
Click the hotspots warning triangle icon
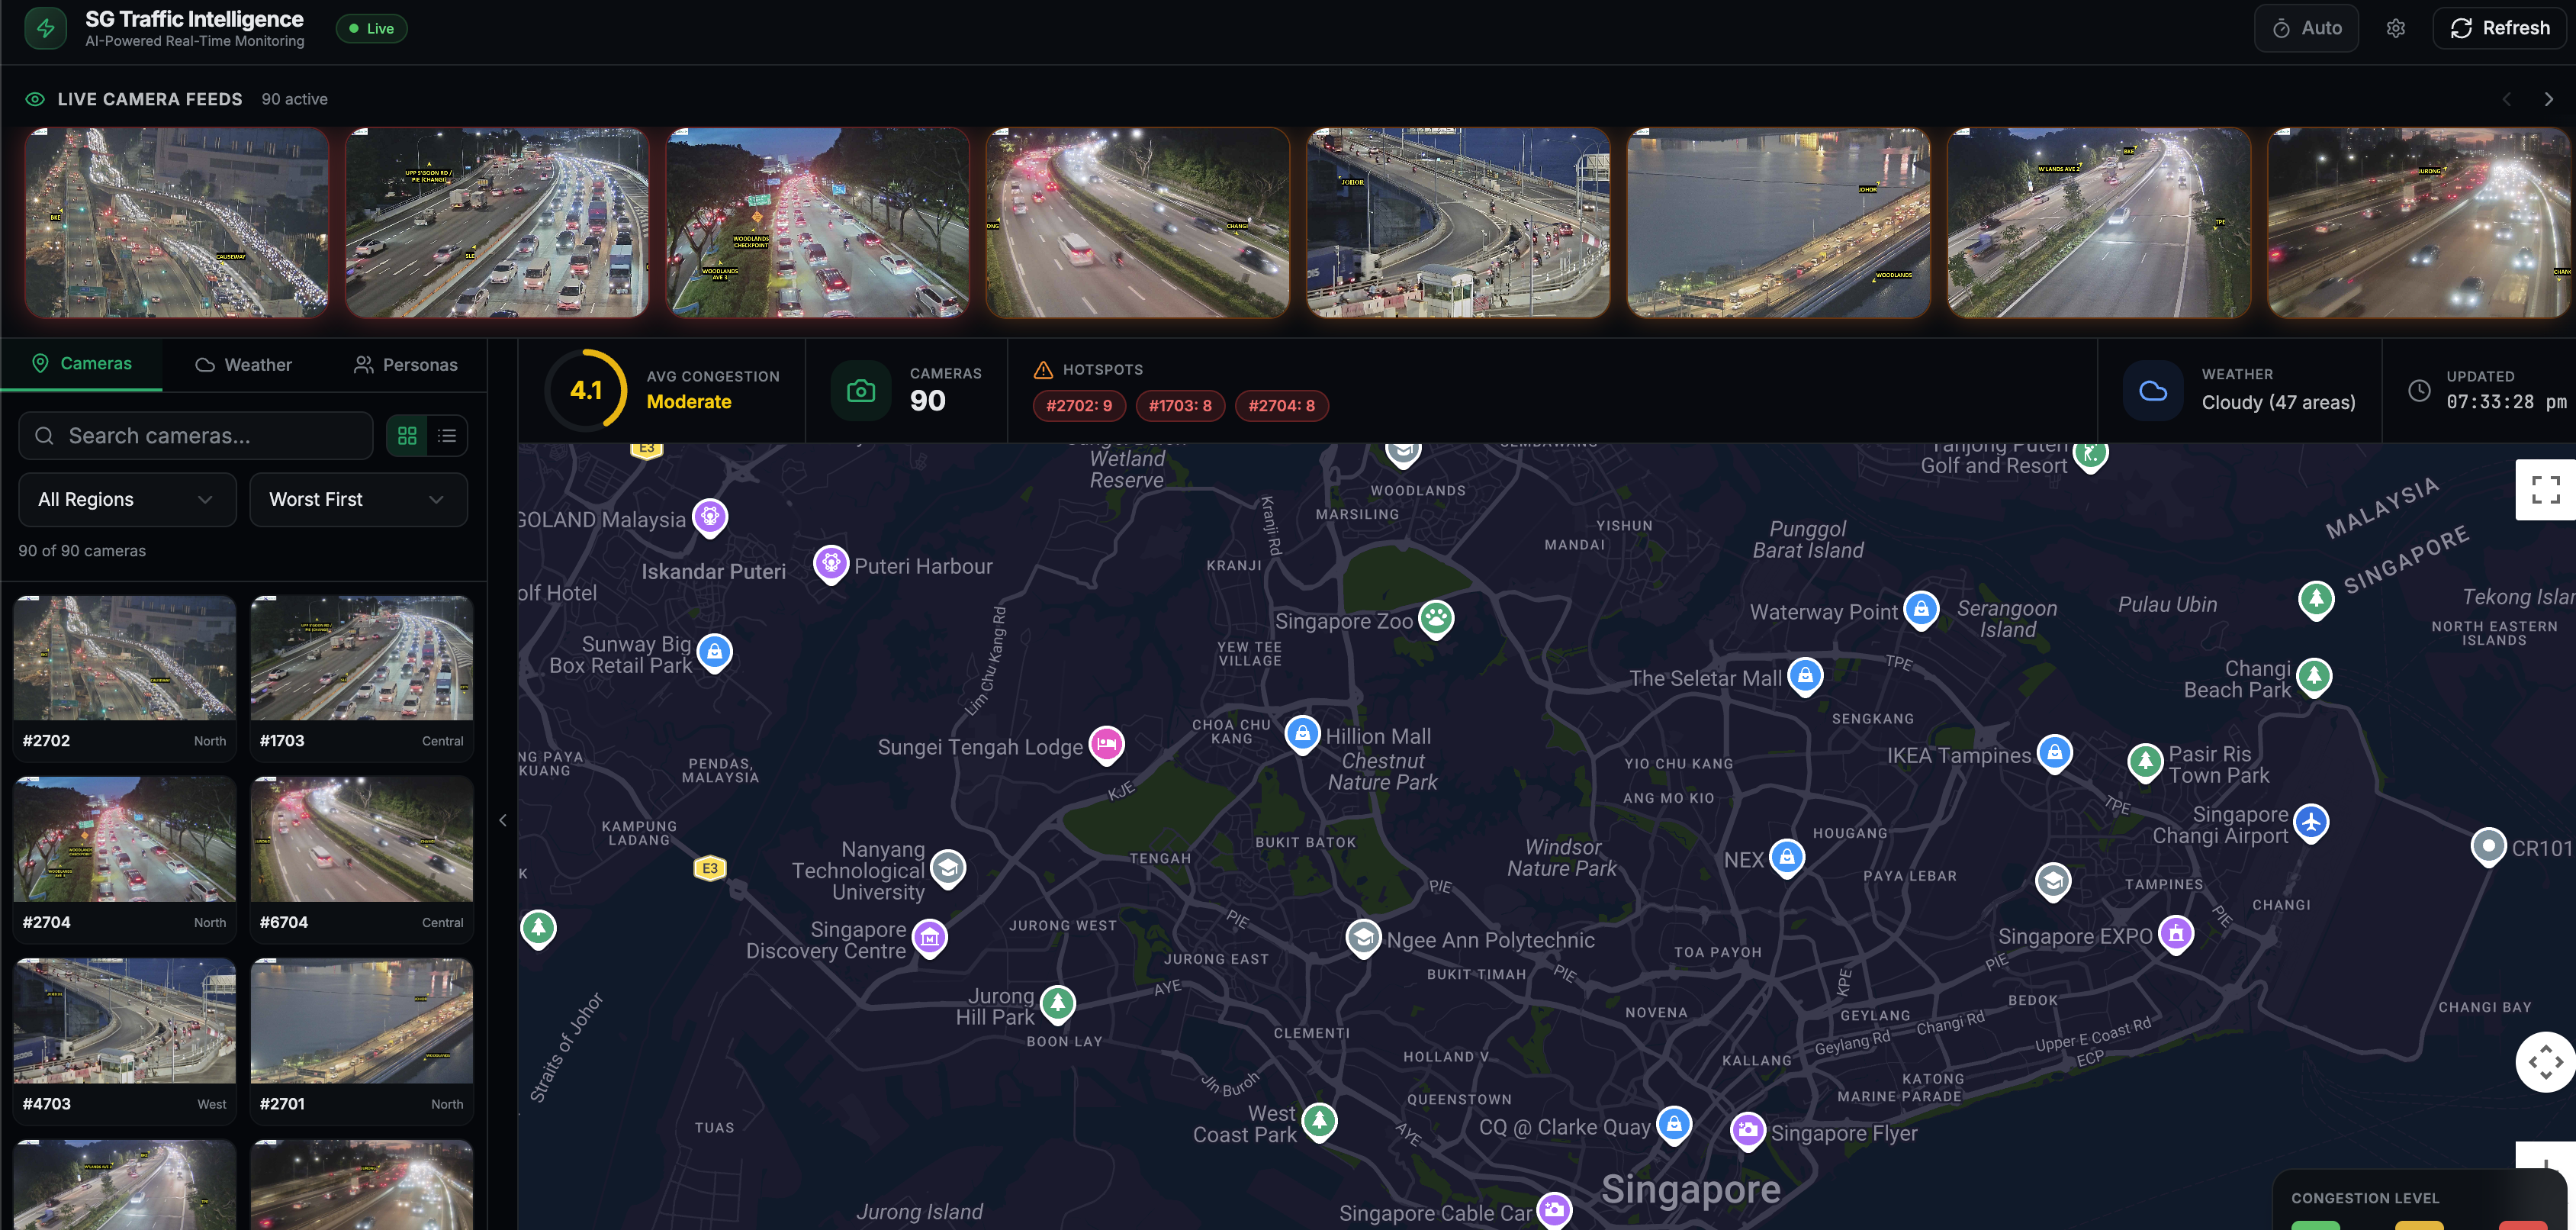1043,370
